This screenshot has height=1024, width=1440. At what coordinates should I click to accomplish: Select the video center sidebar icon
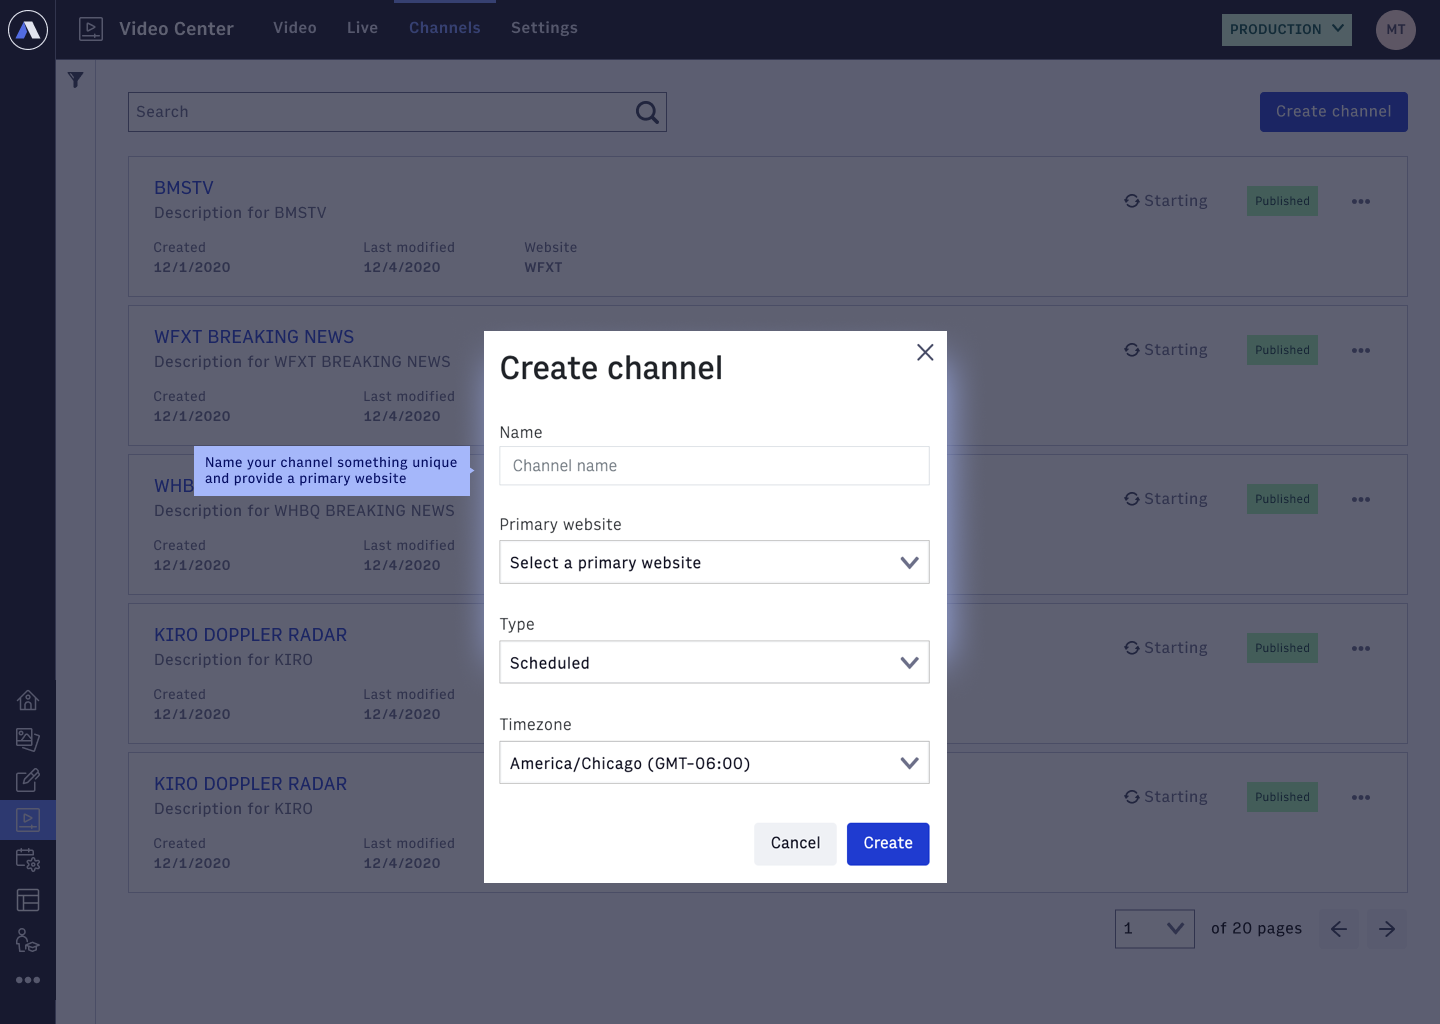pyautogui.click(x=28, y=820)
